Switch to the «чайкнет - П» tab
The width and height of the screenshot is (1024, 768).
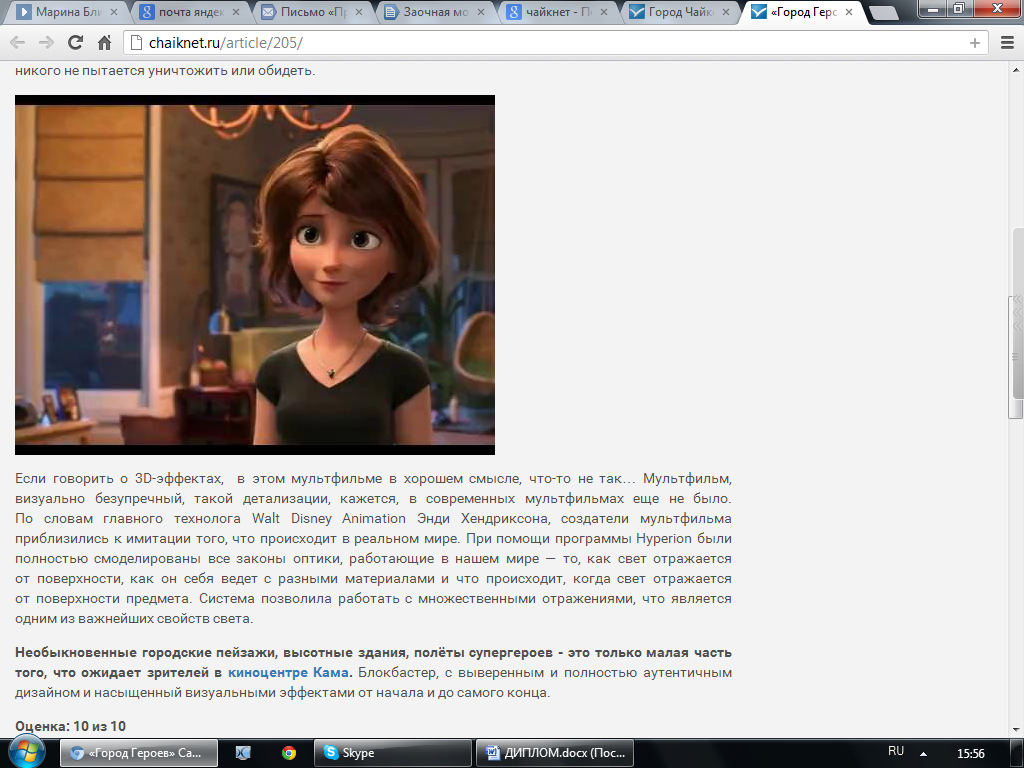click(552, 12)
